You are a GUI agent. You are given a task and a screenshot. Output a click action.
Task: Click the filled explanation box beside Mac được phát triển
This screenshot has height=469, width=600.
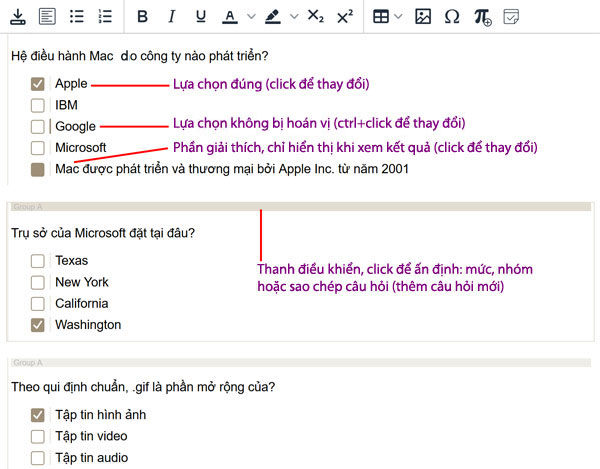[x=38, y=169]
